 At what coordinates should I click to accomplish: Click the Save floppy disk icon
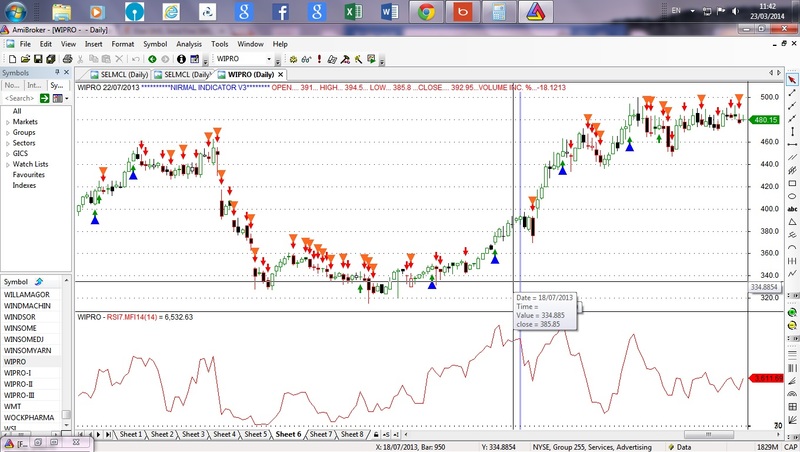[x=38, y=59]
